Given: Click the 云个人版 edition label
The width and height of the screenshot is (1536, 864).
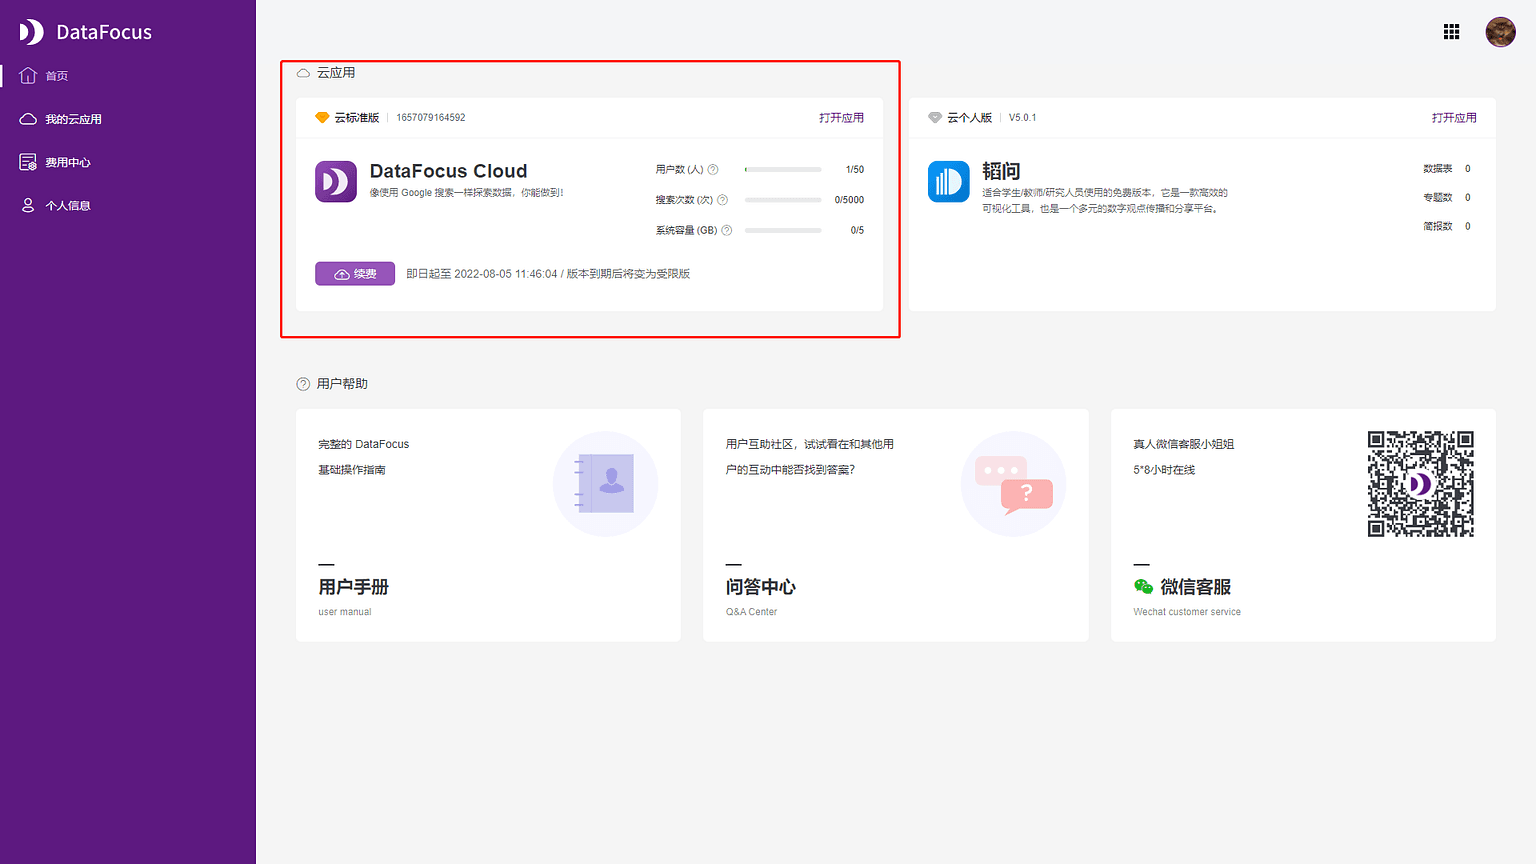Looking at the screenshot, I should pyautogui.click(x=970, y=117).
